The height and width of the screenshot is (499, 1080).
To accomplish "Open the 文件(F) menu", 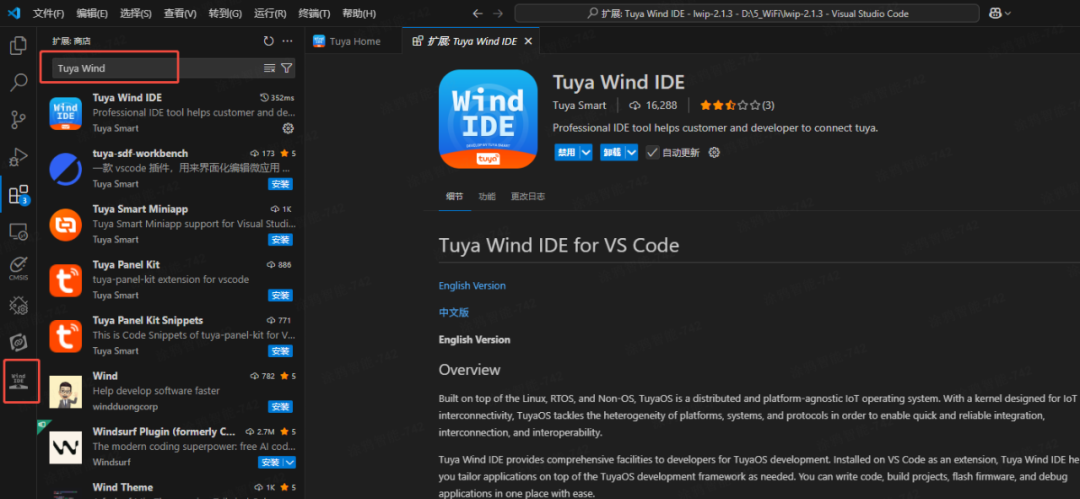I will tap(49, 13).
